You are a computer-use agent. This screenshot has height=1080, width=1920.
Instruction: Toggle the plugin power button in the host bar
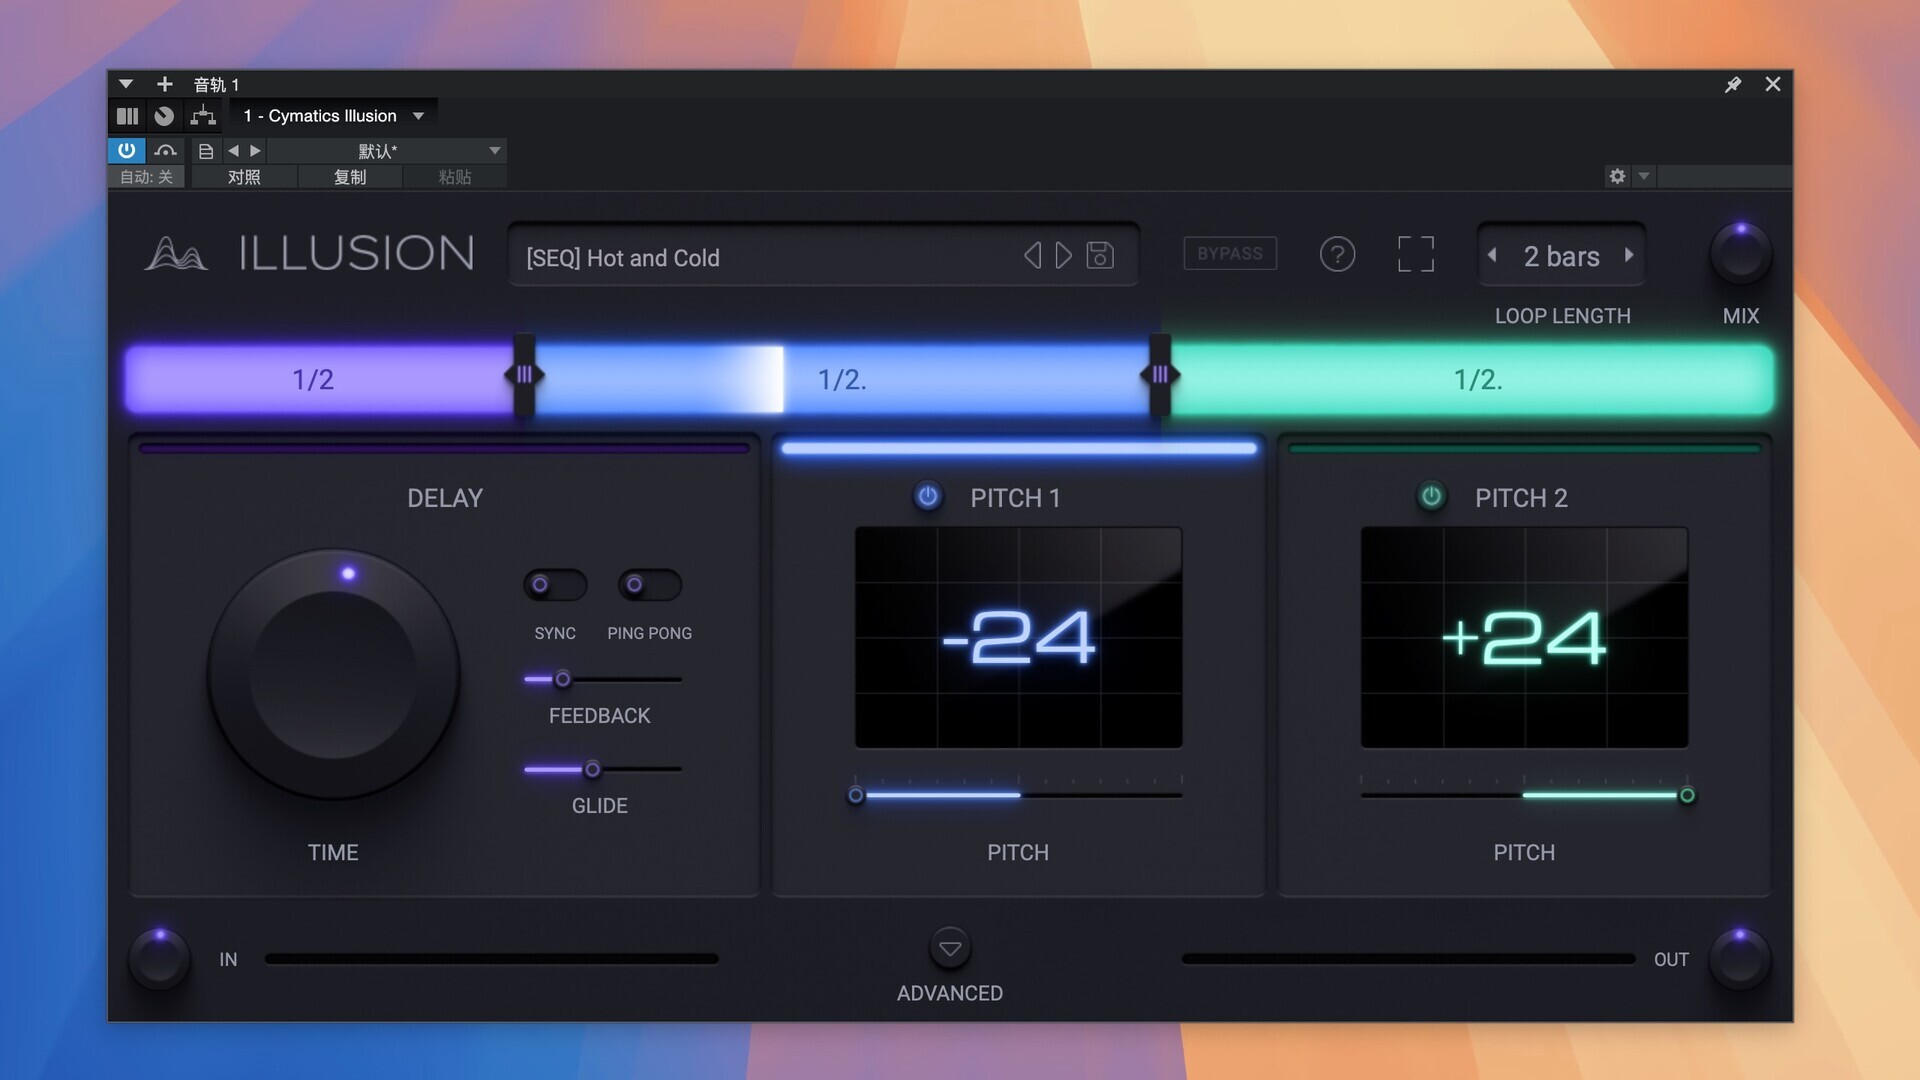click(x=127, y=151)
